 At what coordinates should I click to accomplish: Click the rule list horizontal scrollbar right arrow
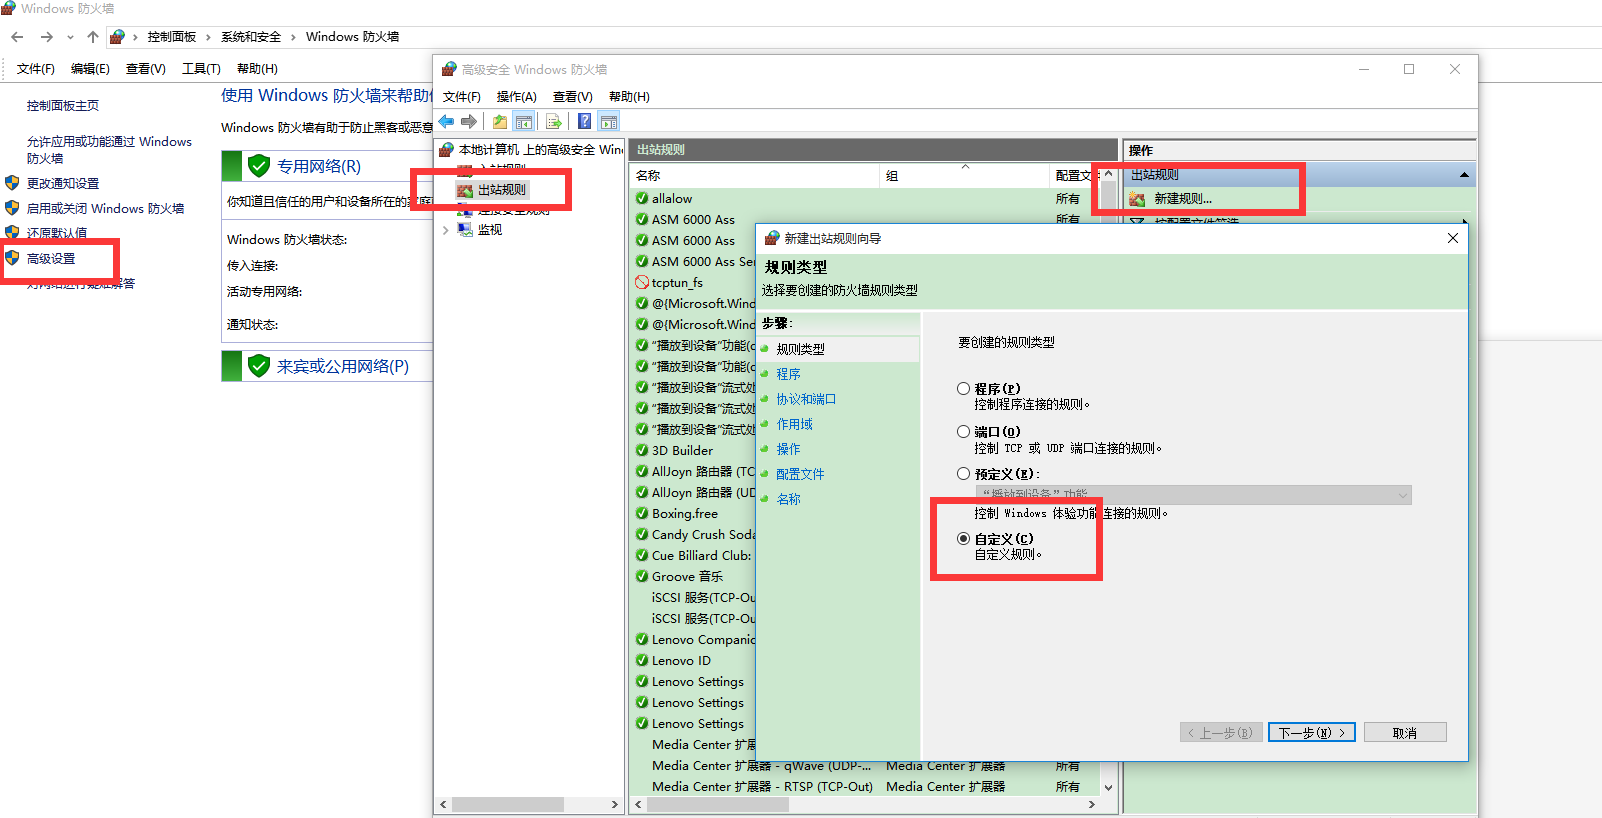pyautogui.click(x=1092, y=804)
